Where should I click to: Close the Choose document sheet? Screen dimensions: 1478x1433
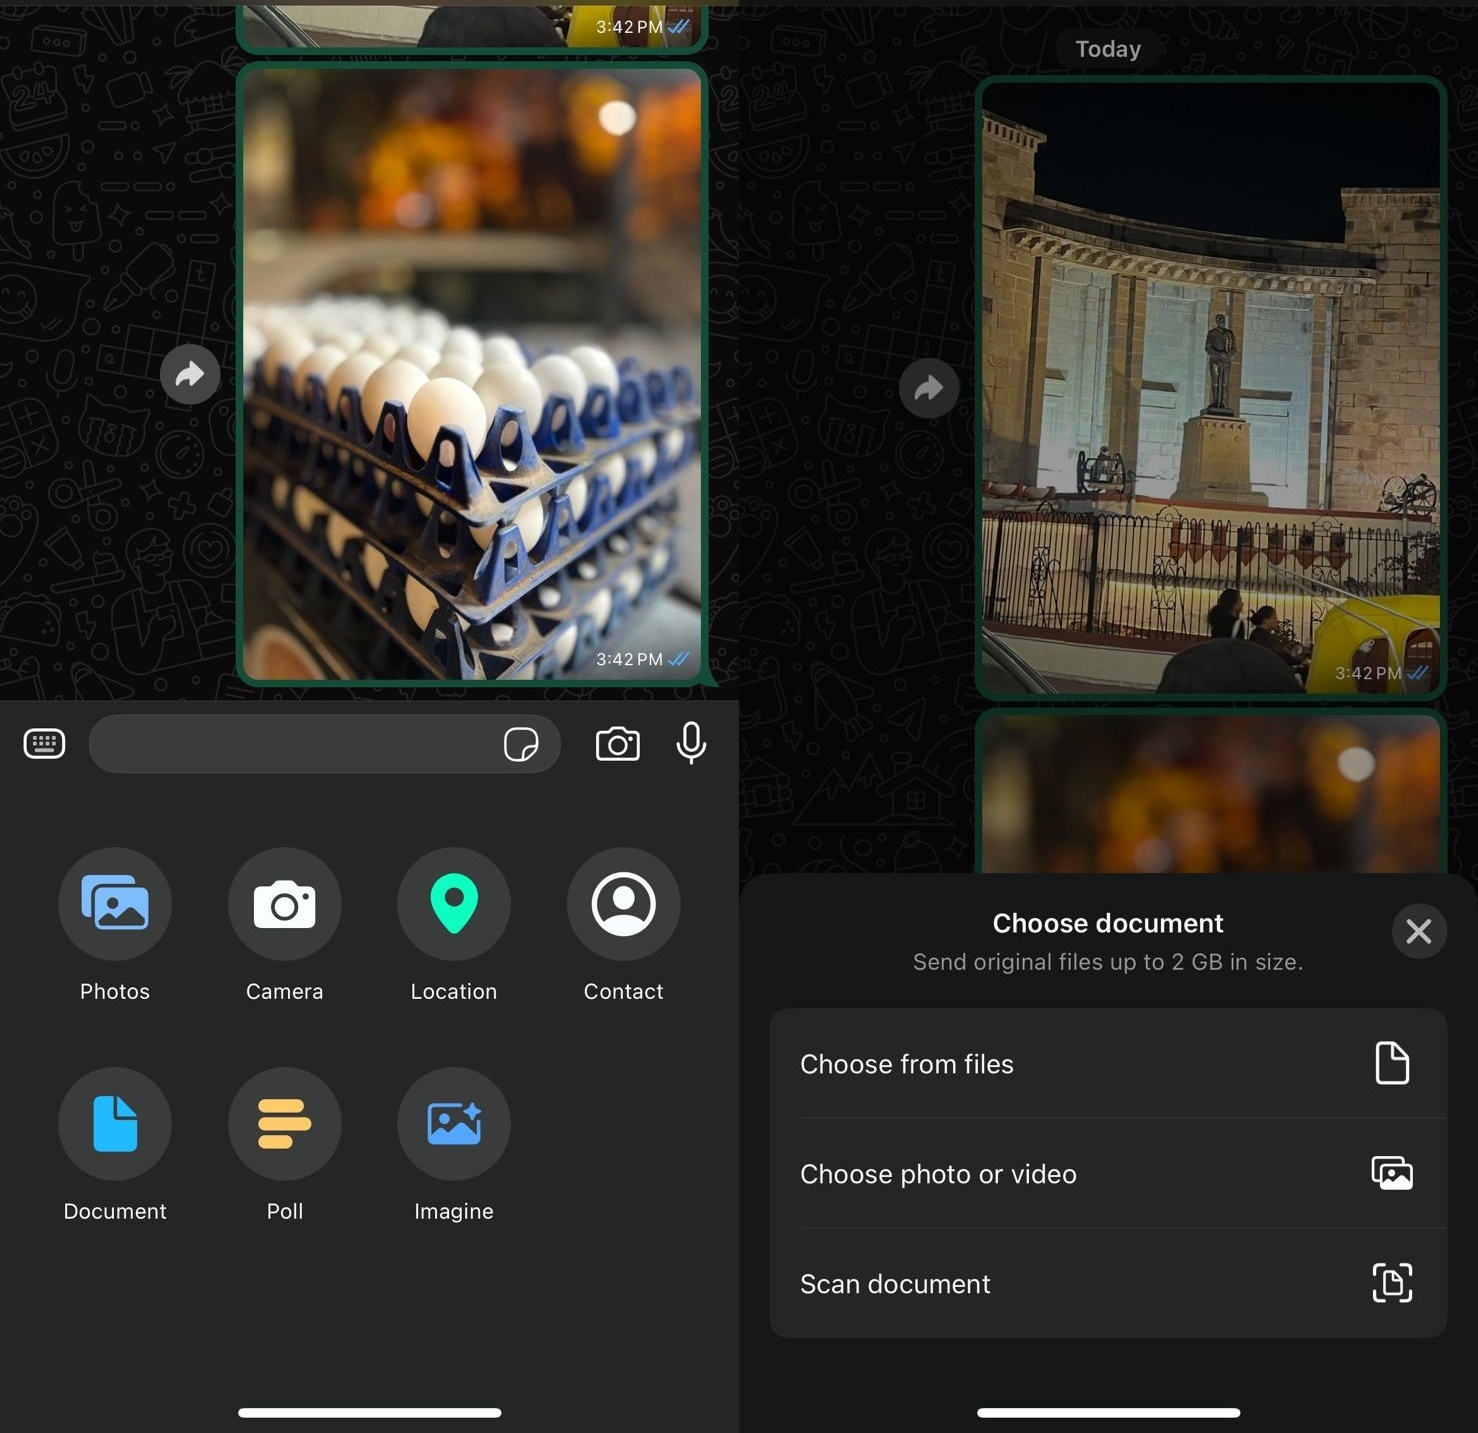click(x=1418, y=931)
